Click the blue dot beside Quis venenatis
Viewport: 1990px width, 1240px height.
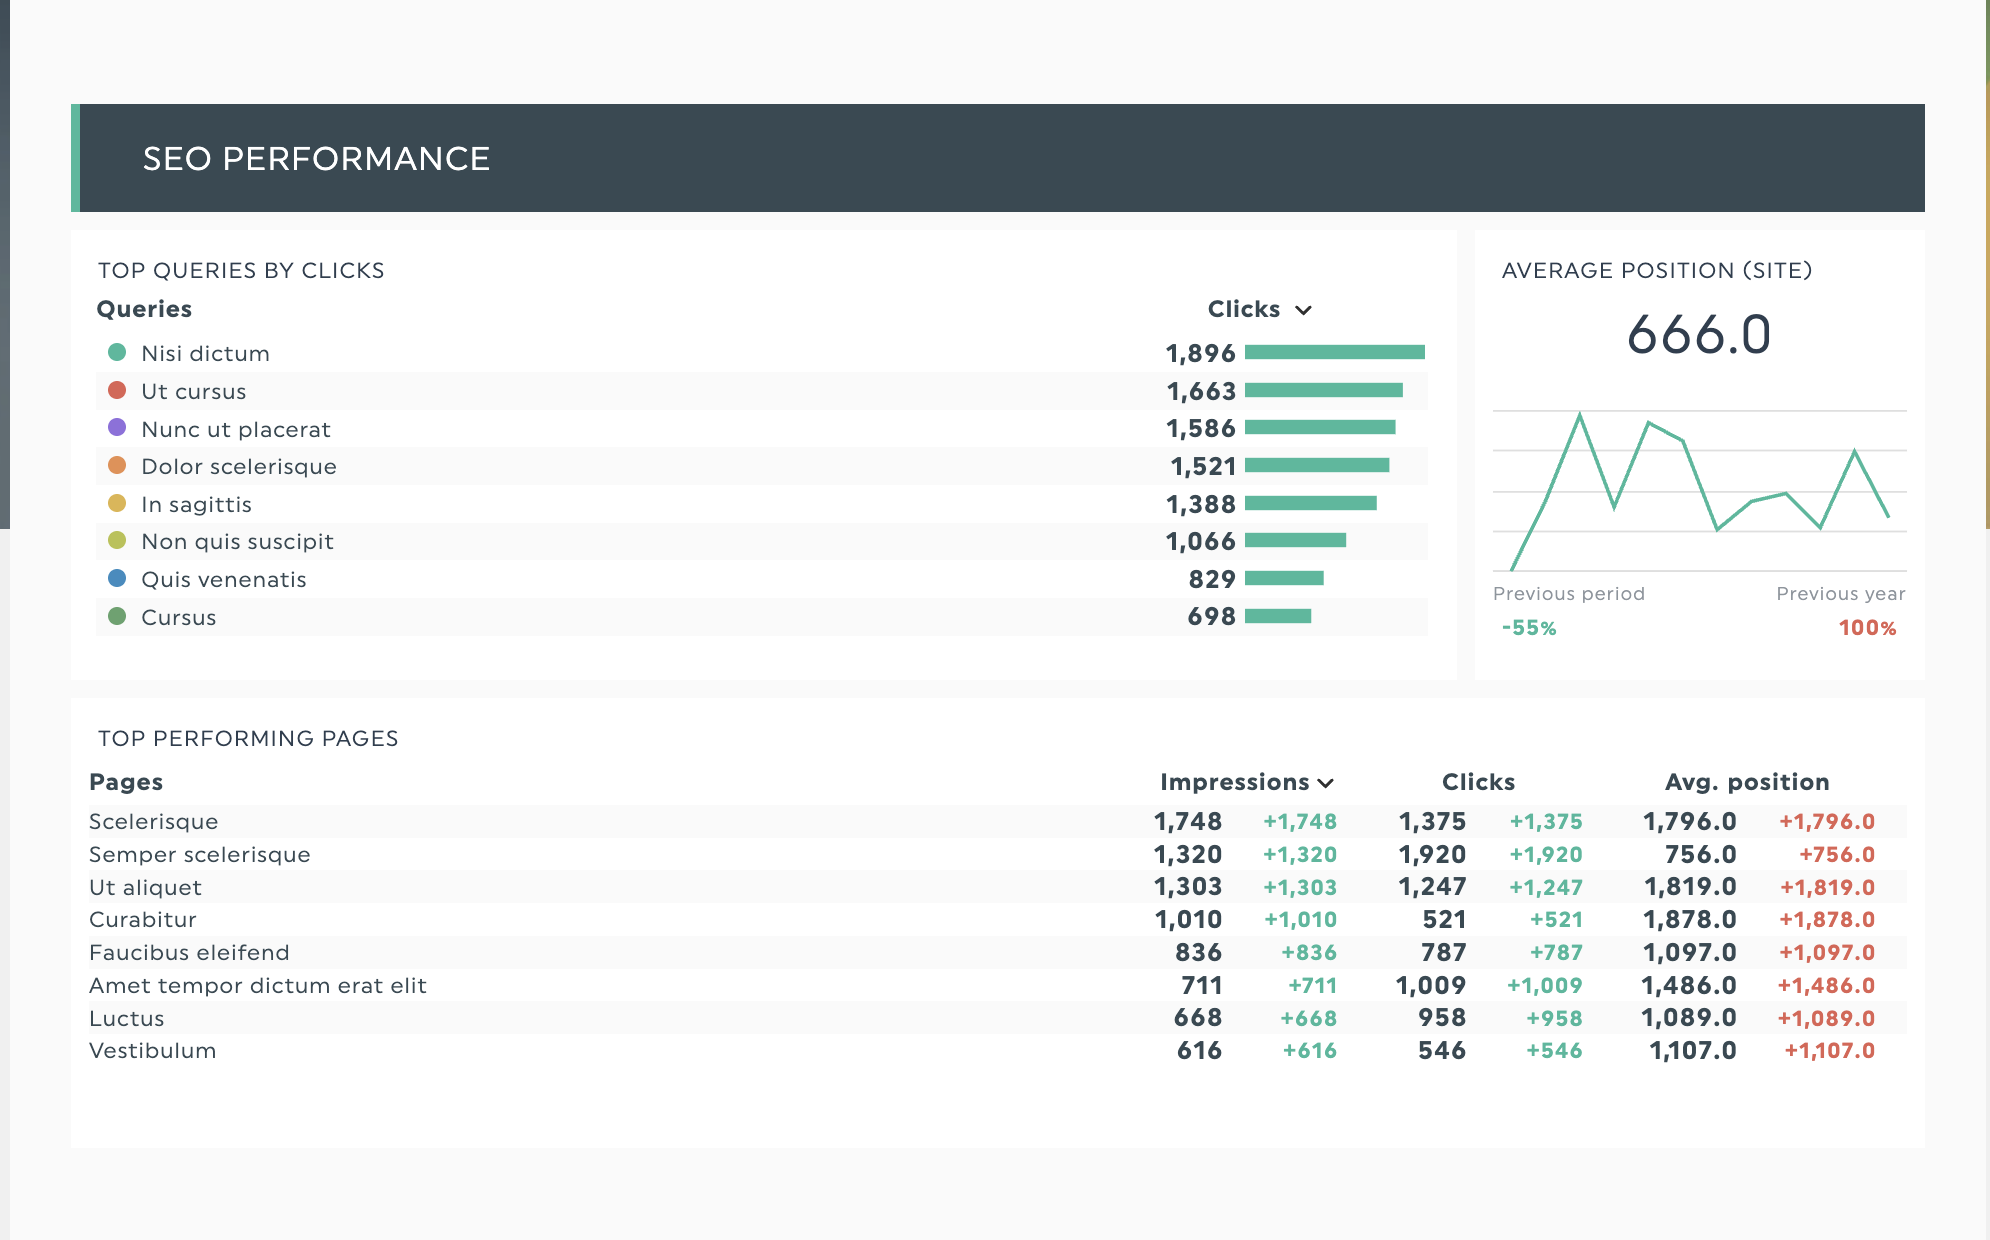(x=117, y=578)
